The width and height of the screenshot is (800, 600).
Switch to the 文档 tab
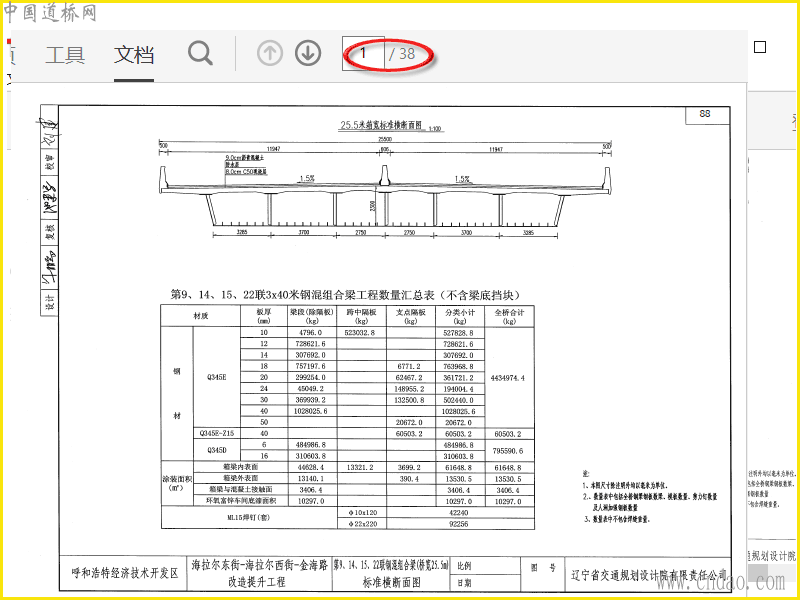click(134, 55)
